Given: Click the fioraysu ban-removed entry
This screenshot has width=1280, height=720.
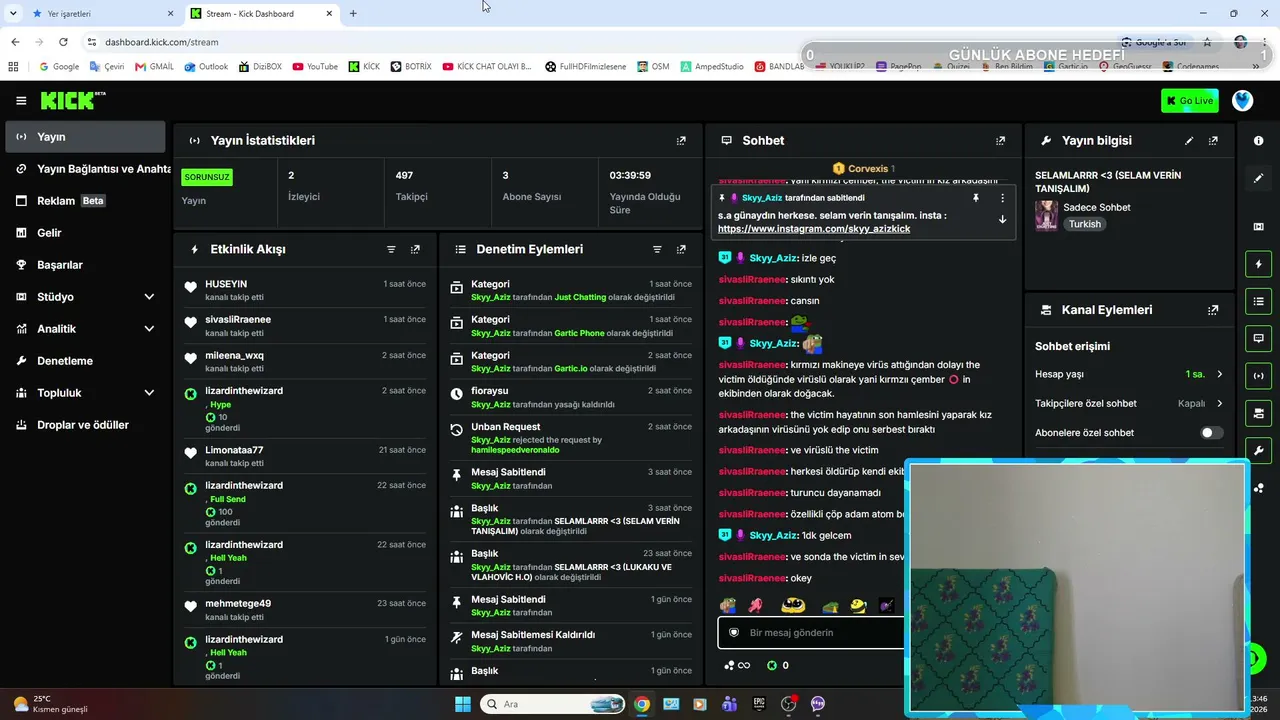Looking at the screenshot, I should click(569, 397).
